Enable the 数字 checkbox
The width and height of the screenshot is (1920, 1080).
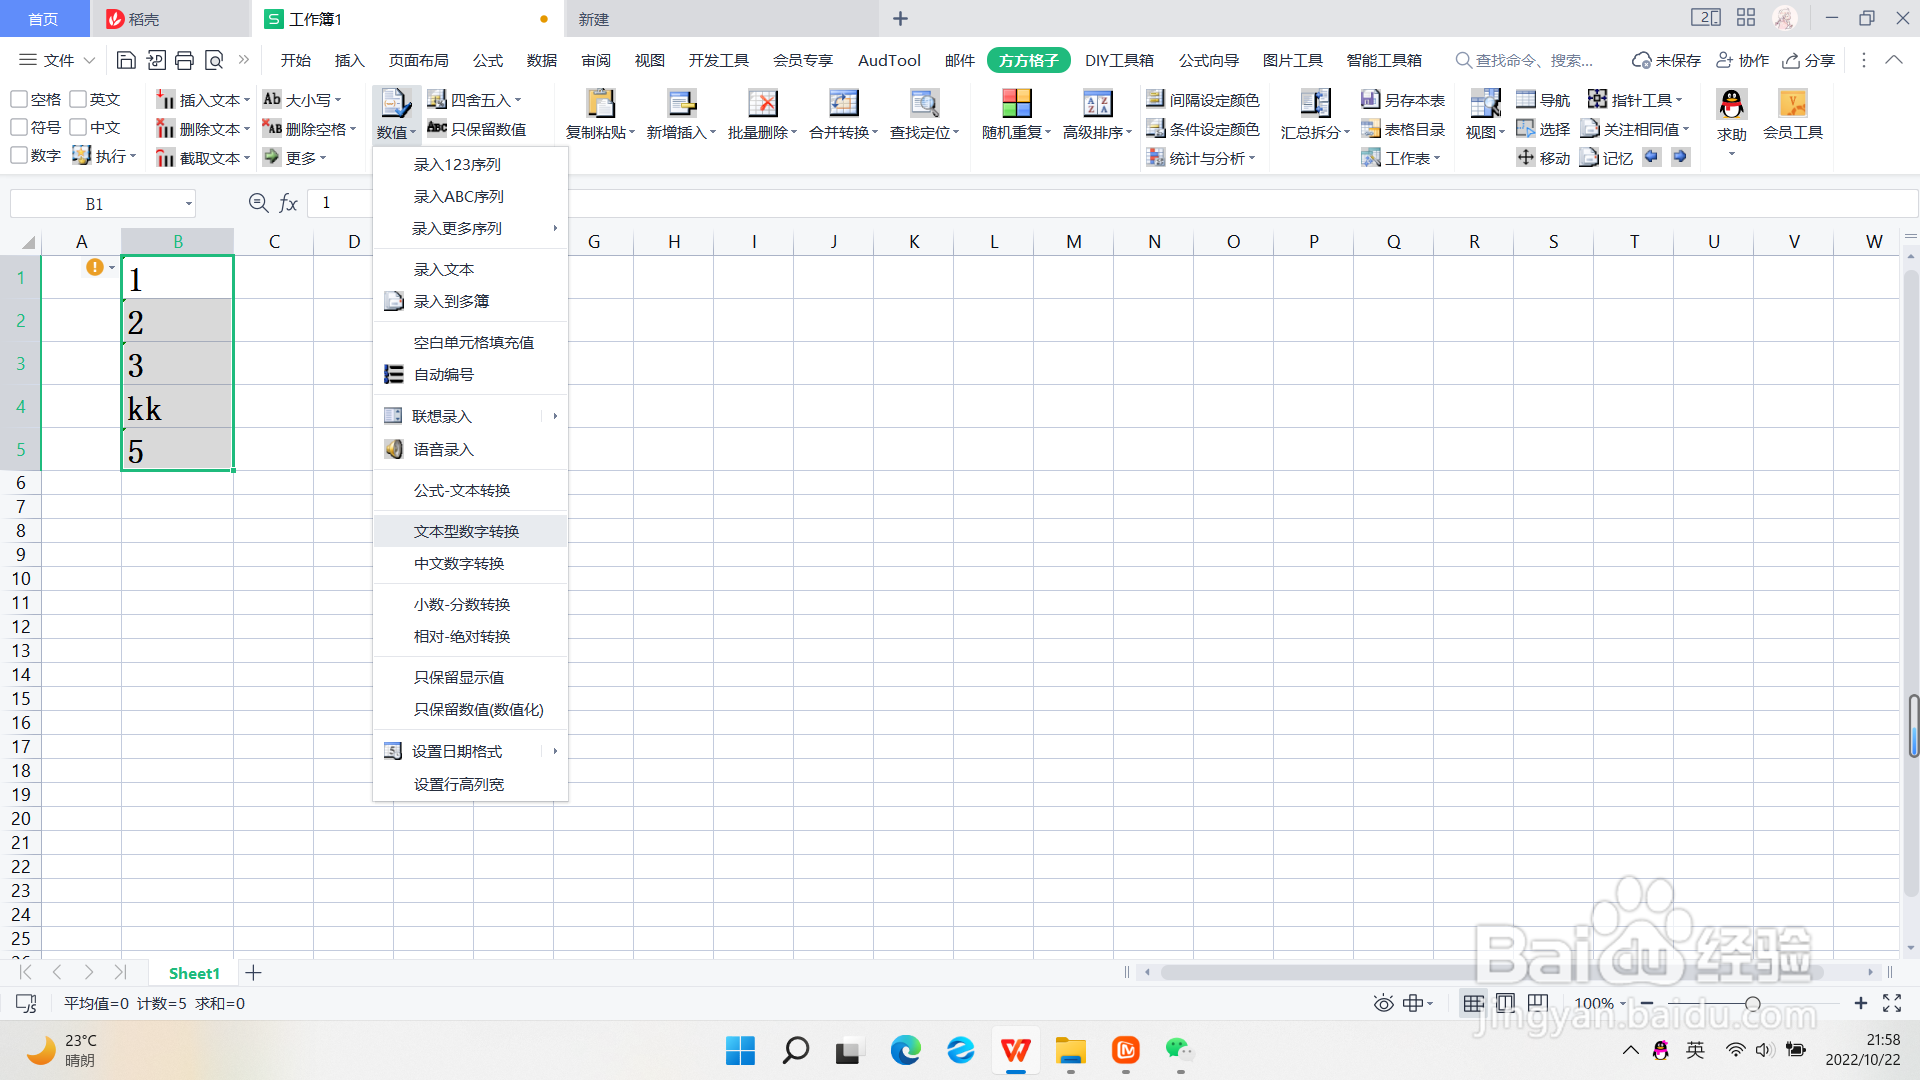18,155
